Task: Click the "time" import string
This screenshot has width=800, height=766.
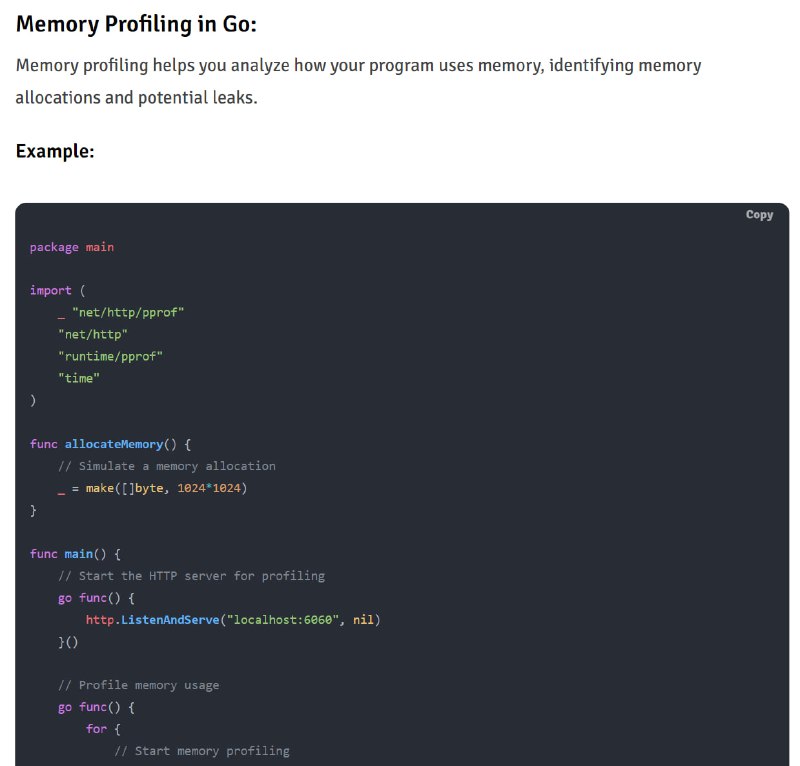Action: tap(79, 378)
